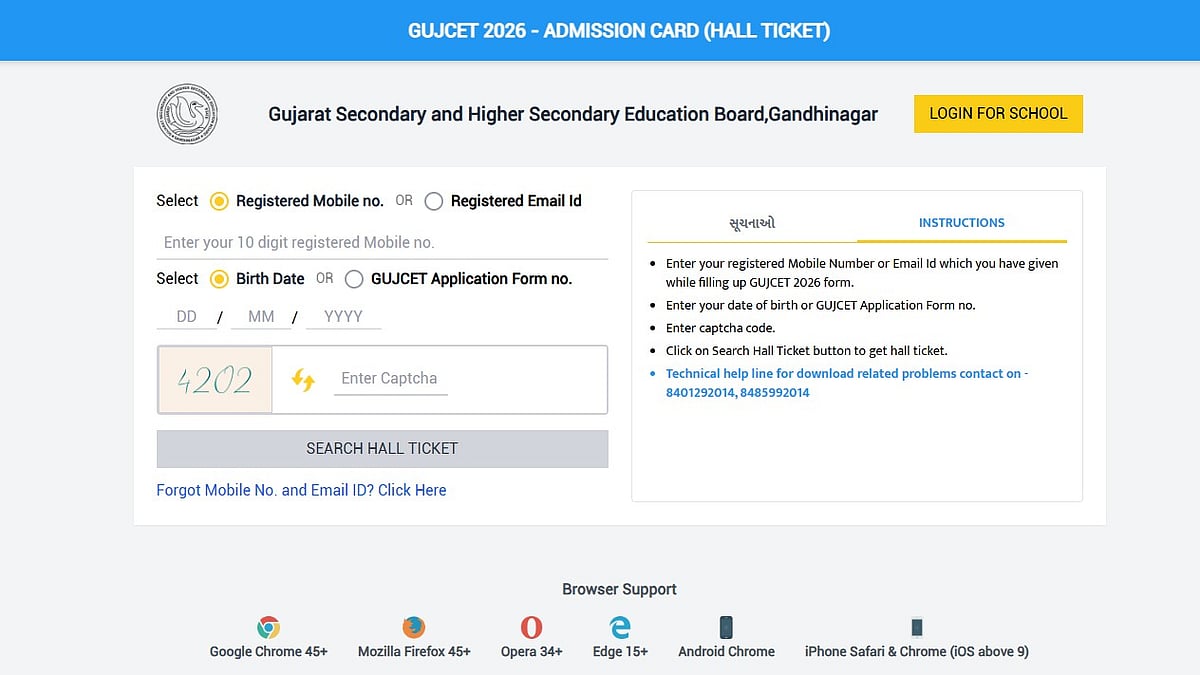Click the LOGIN FOR SCHOOL button
1200x675 pixels.
(998, 114)
